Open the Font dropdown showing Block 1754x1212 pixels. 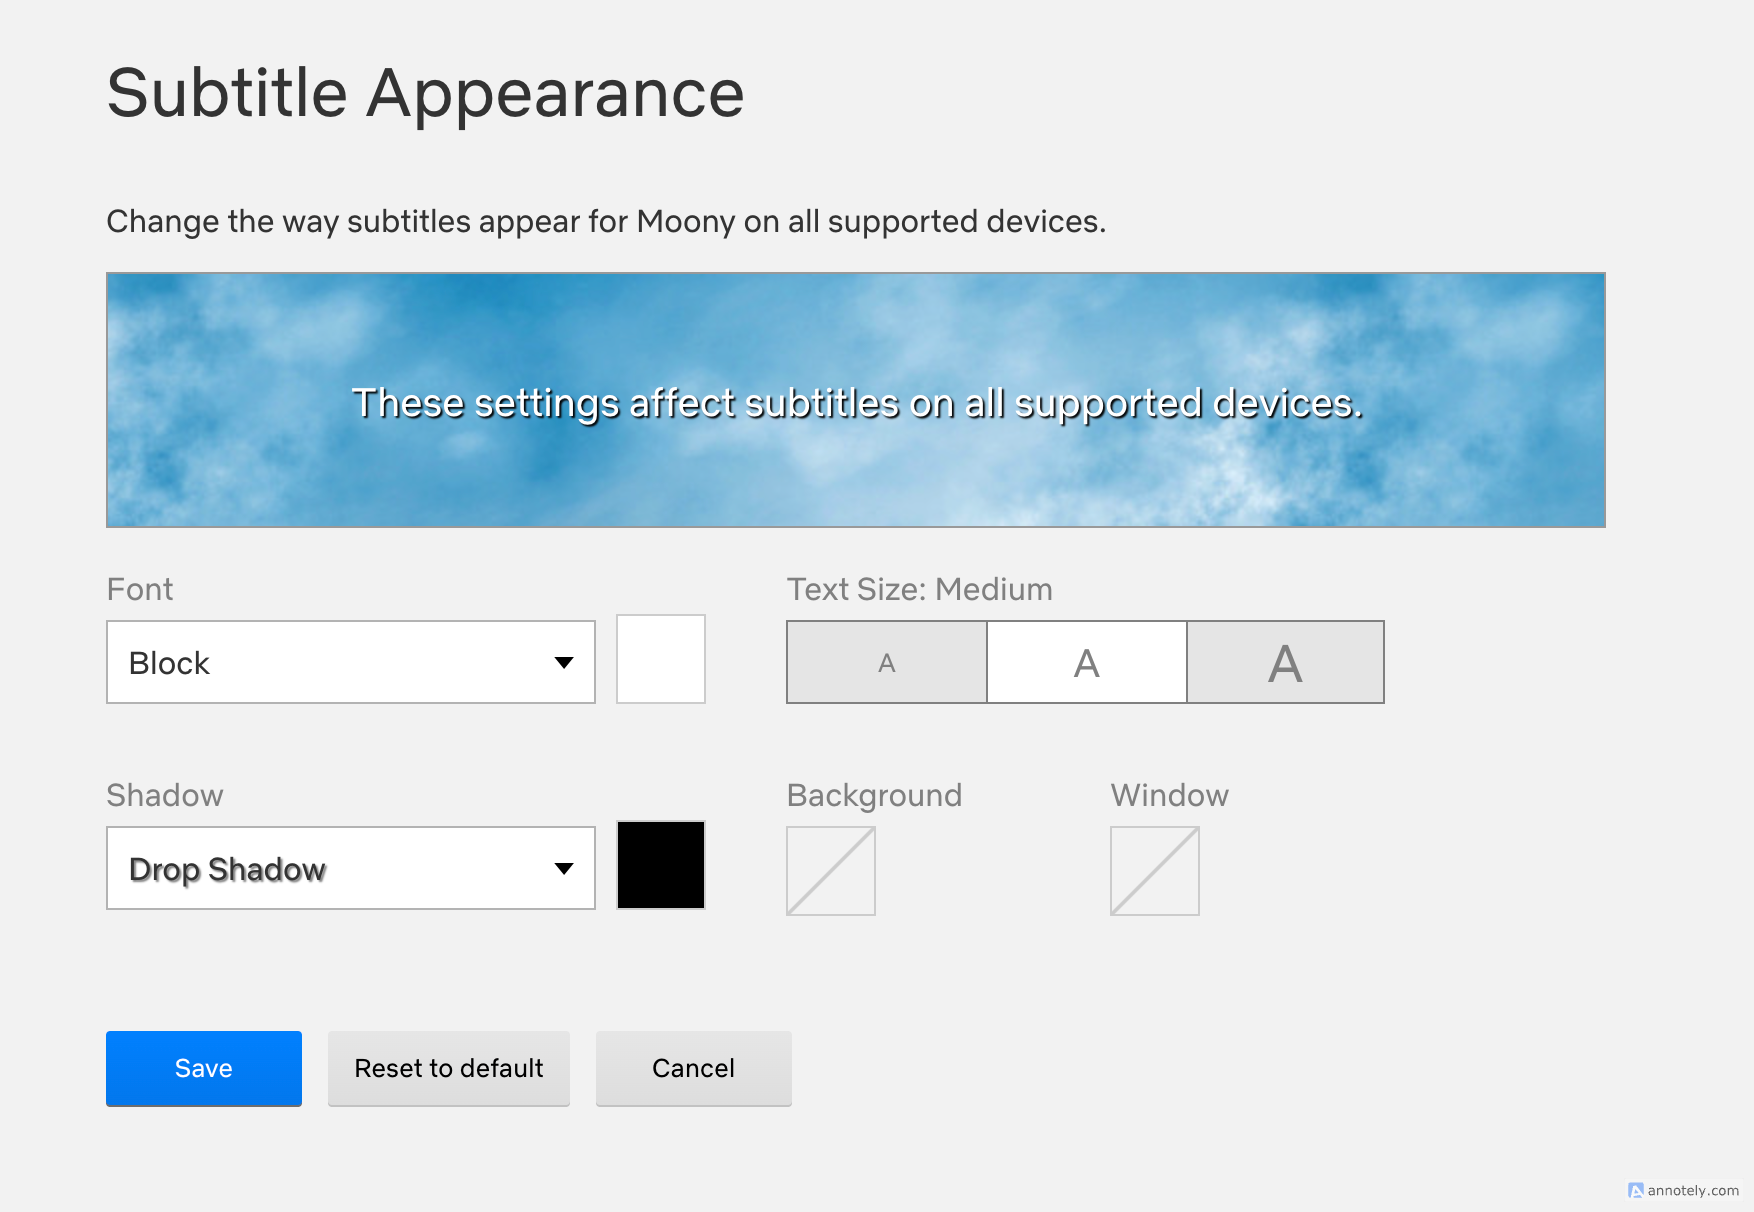click(350, 662)
